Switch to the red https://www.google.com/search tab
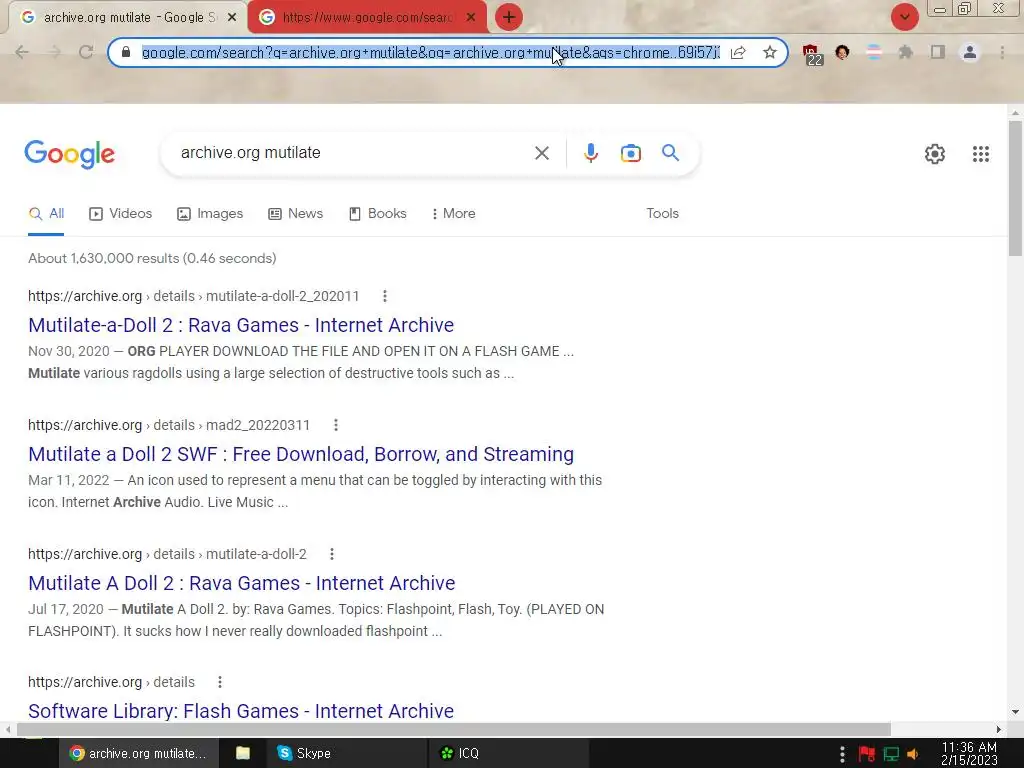 (x=366, y=18)
